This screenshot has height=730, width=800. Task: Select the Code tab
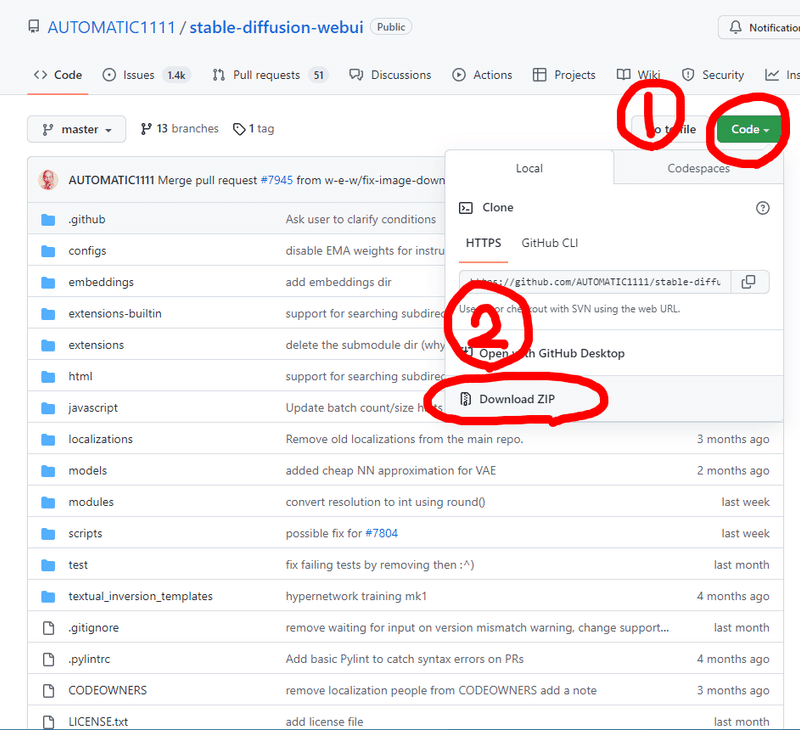coord(58,75)
